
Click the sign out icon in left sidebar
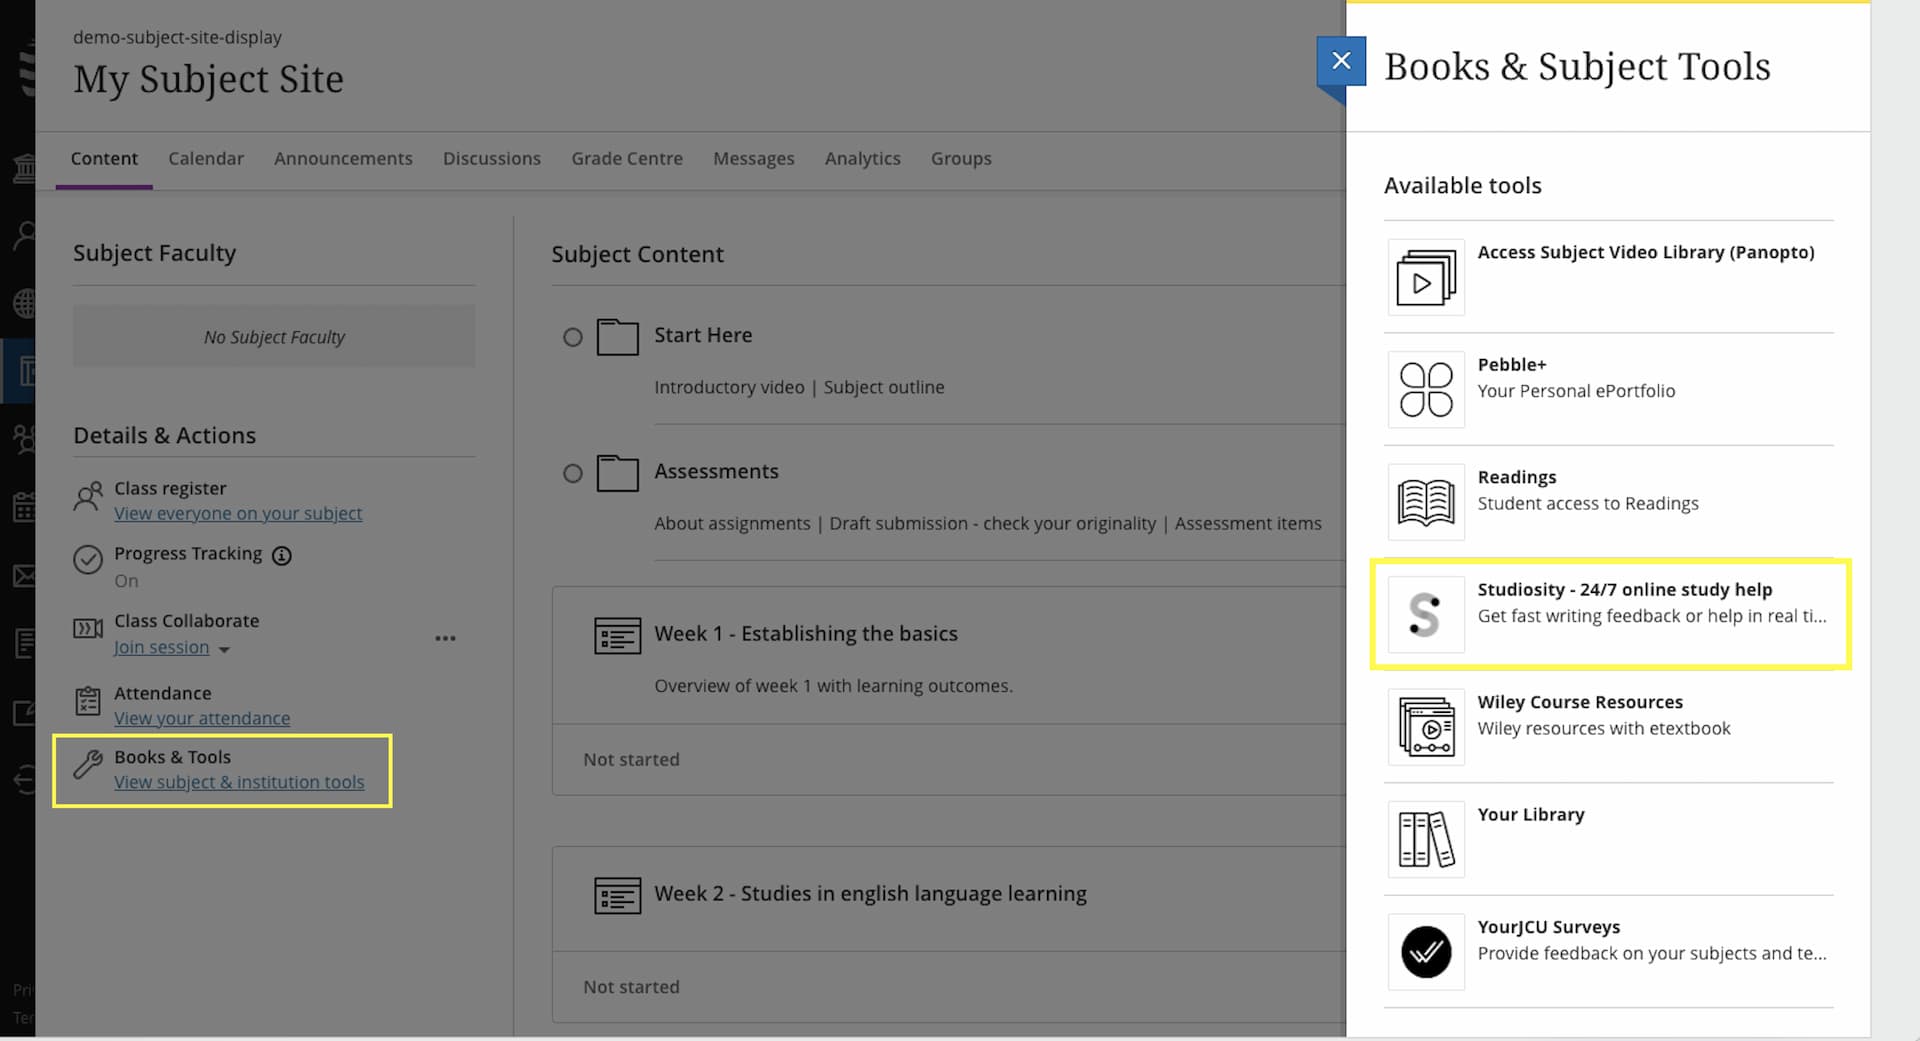(x=23, y=780)
